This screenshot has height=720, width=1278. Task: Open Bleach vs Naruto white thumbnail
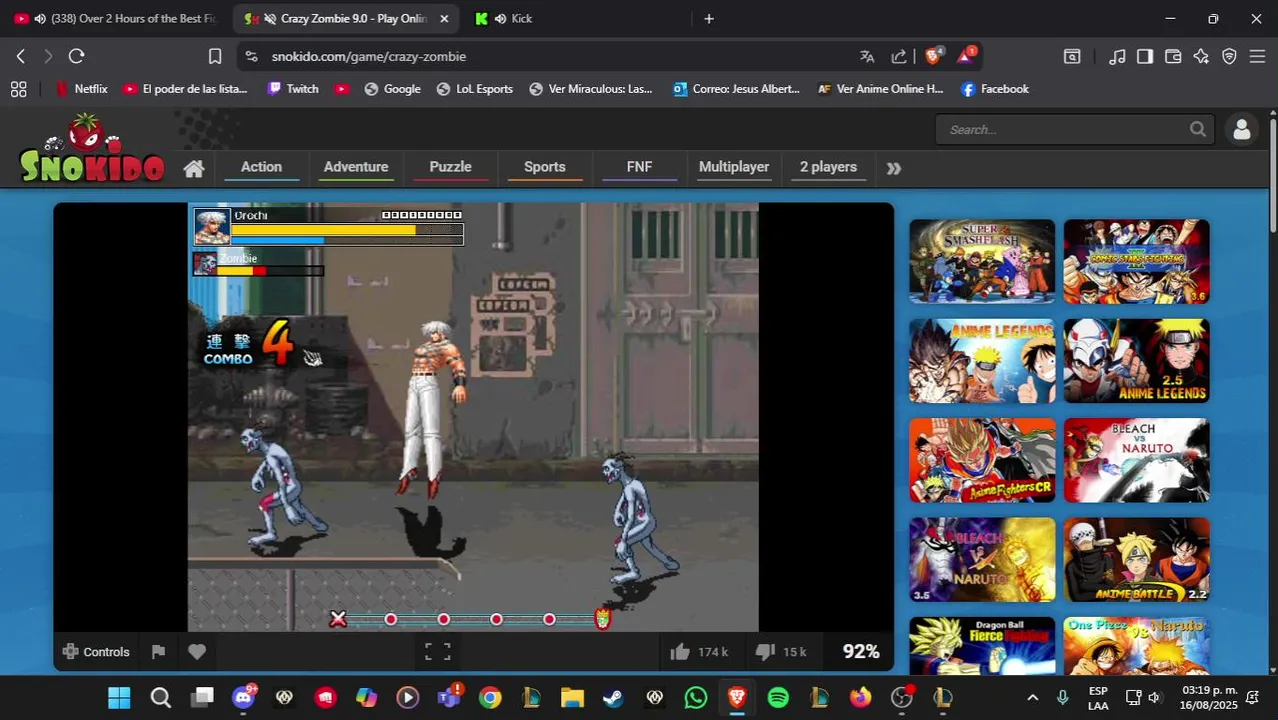point(1136,460)
